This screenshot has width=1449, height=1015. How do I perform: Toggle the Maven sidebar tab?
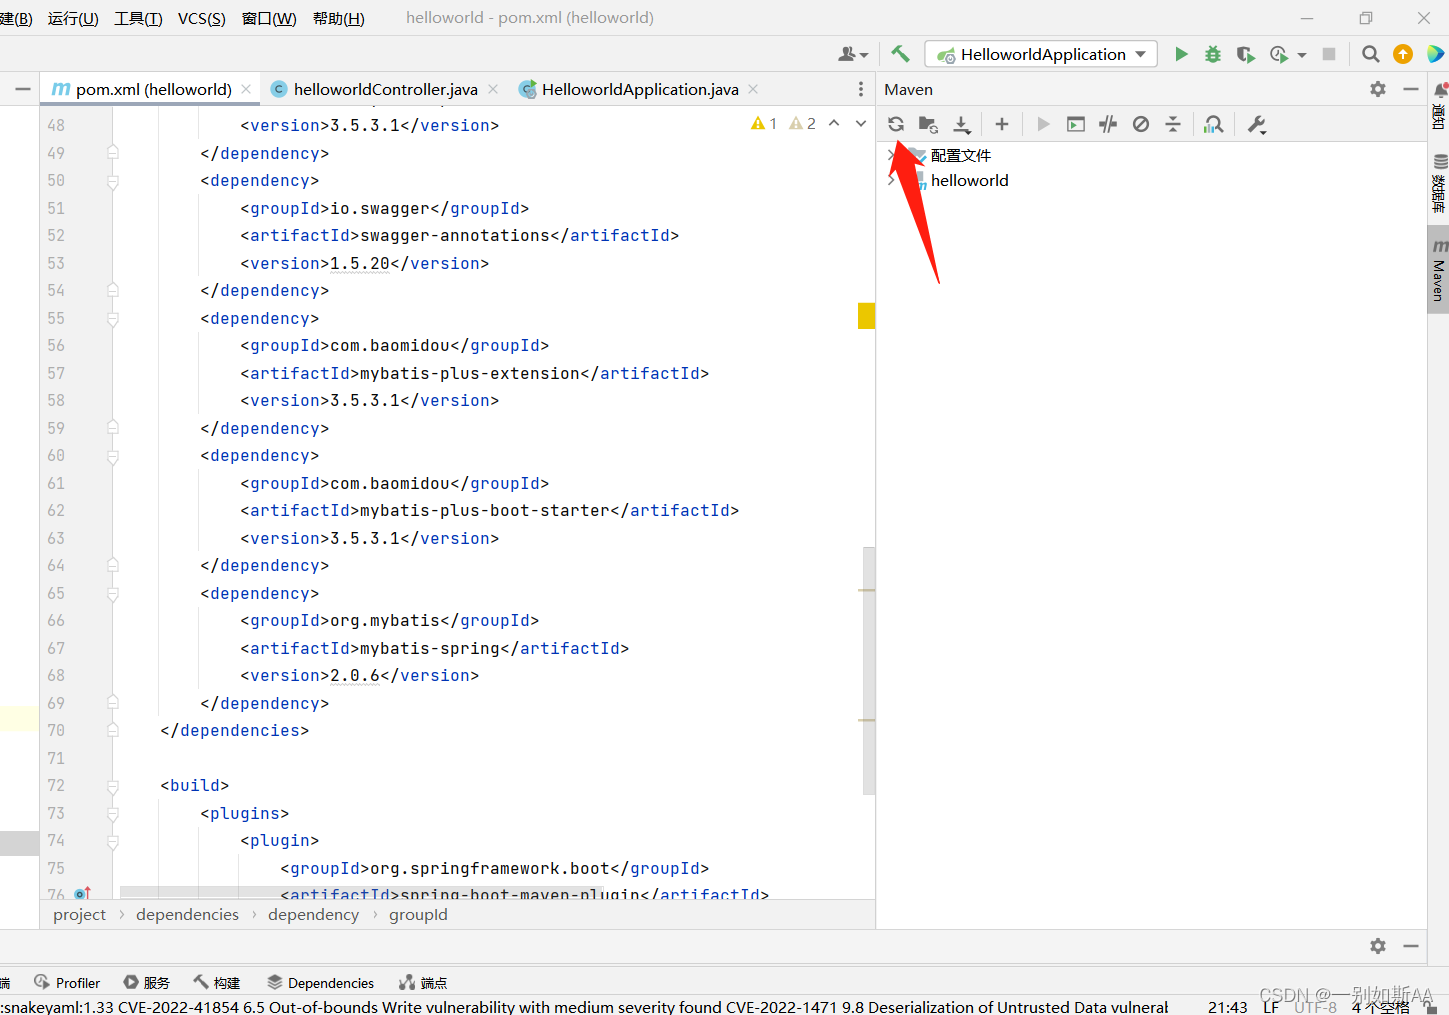click(1438, 269)
